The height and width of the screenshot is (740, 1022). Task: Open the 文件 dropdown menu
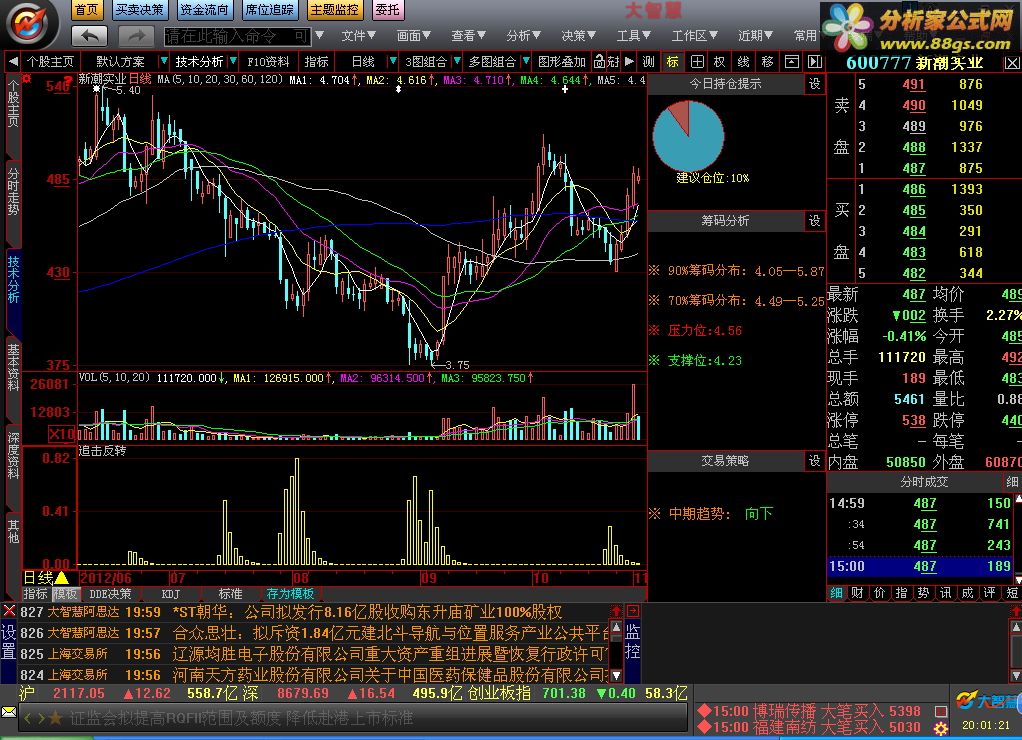tap(358, 35)
